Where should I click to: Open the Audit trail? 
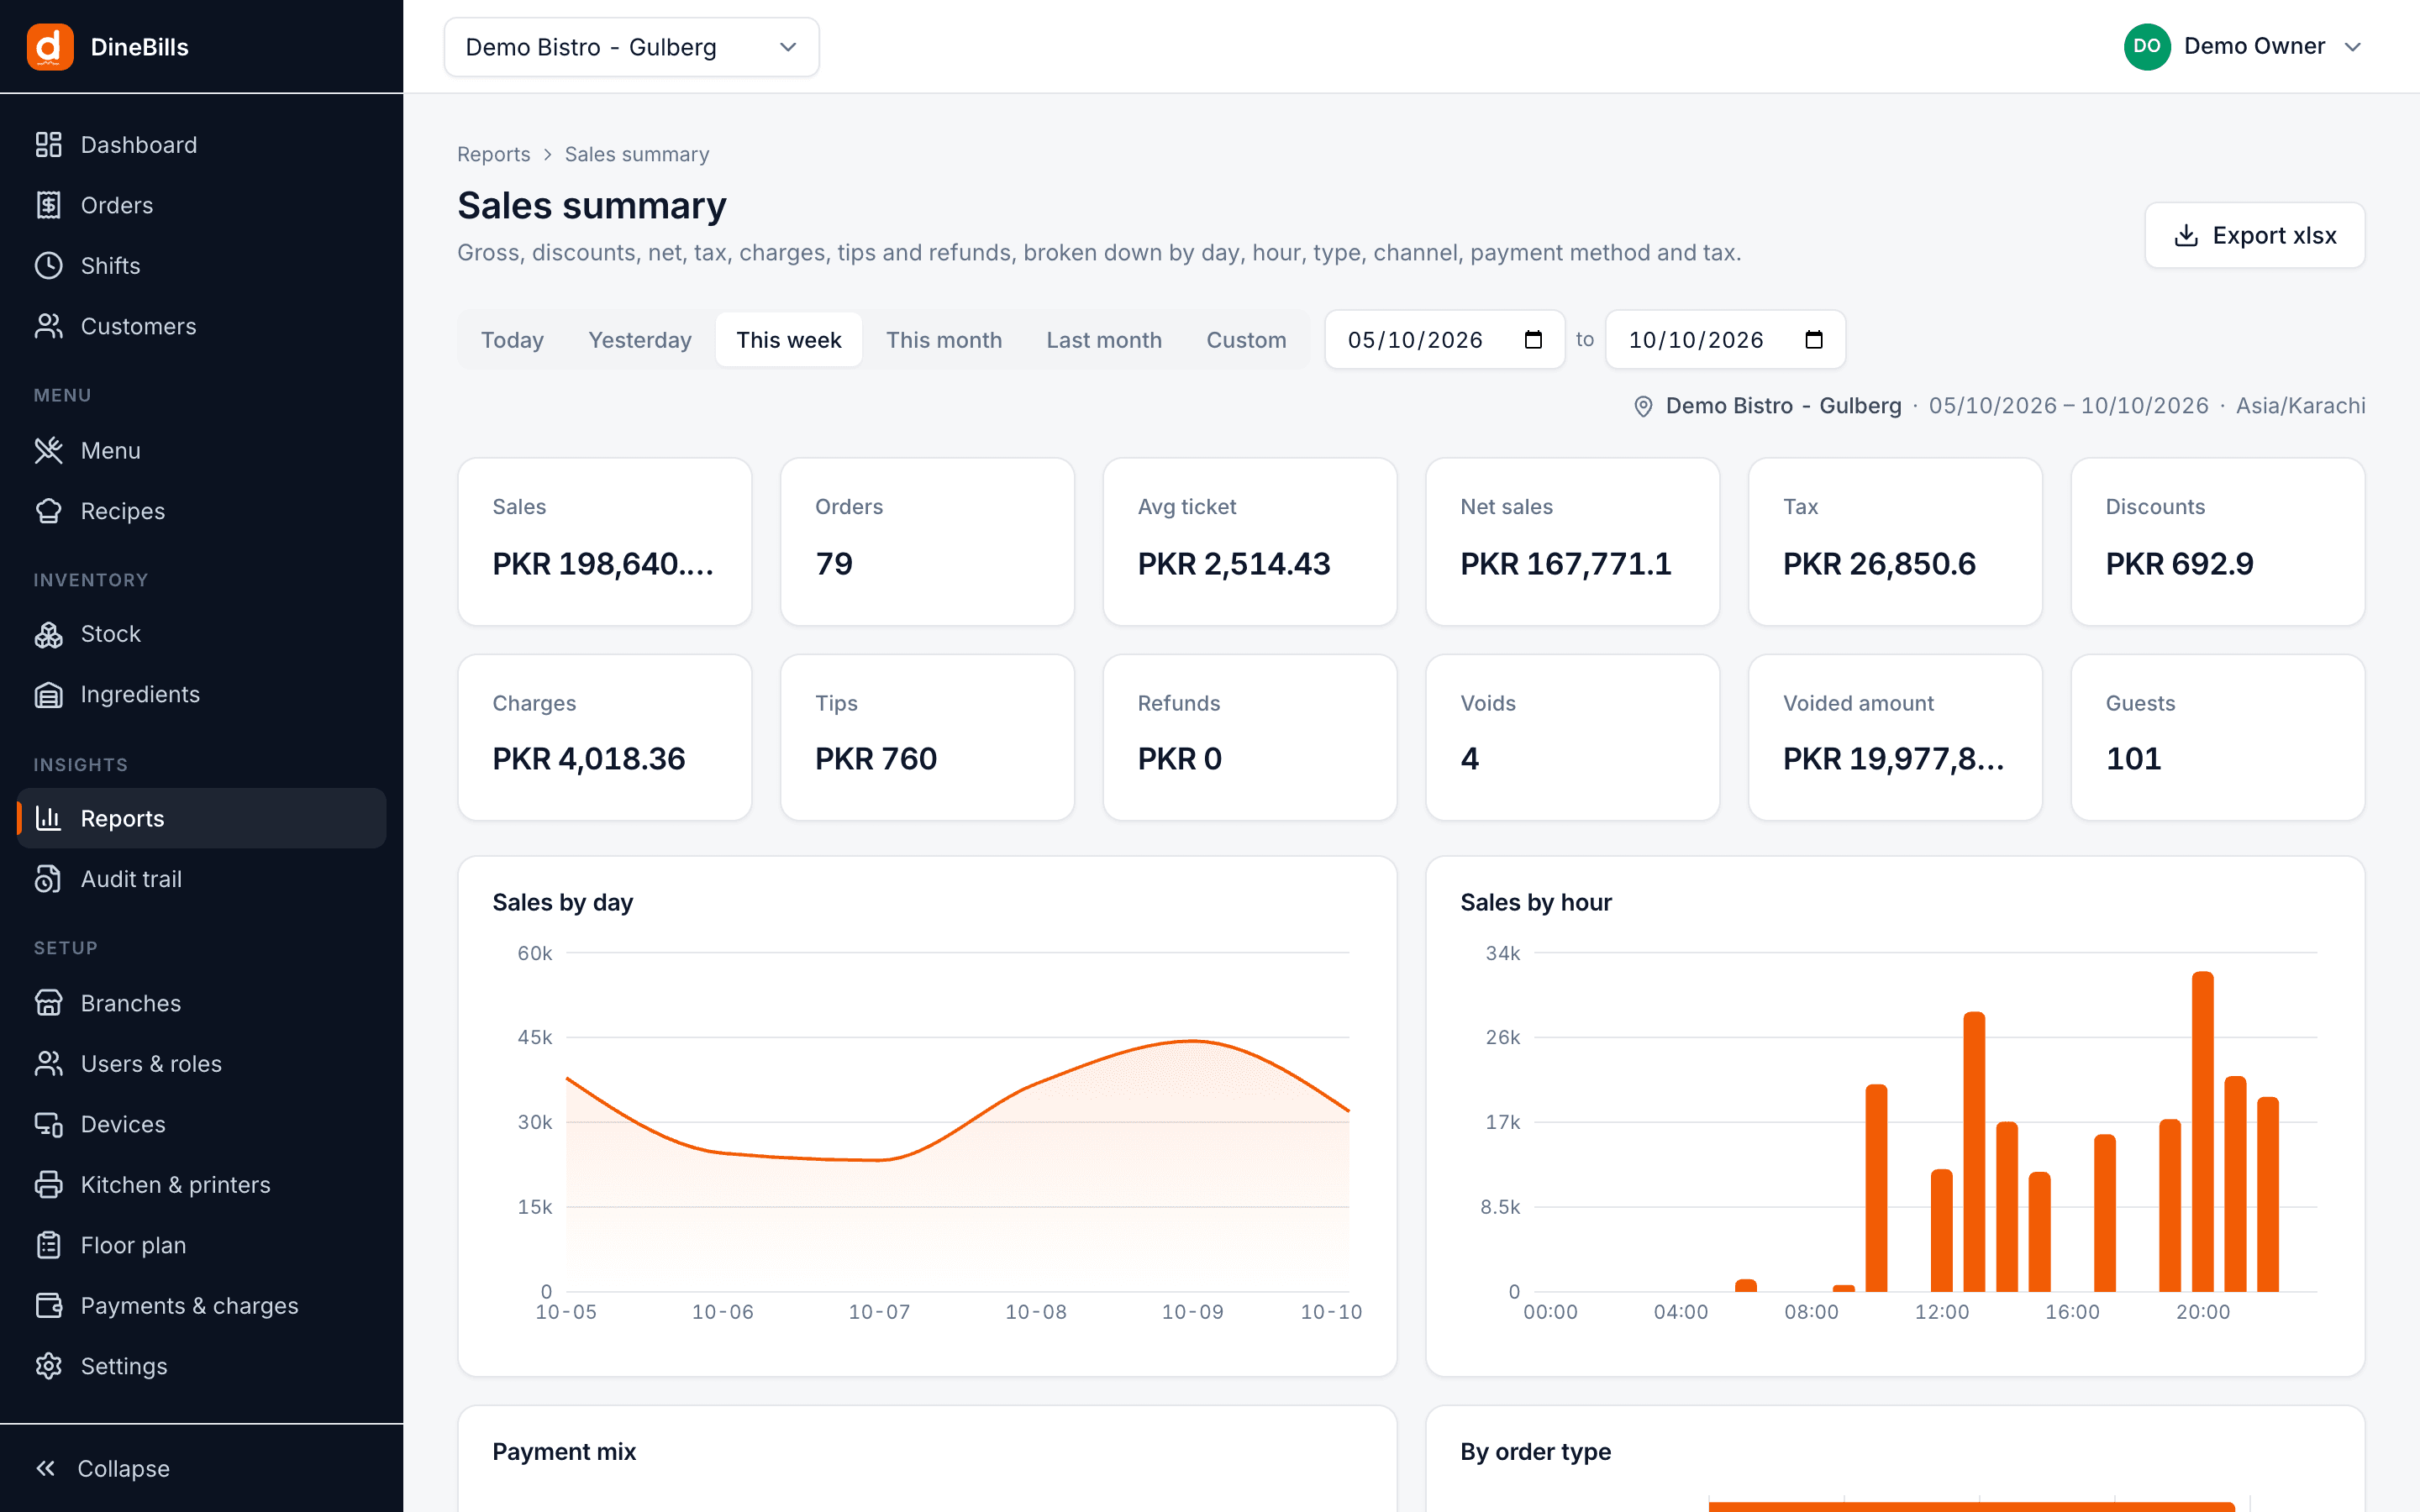tap(201, 879)
